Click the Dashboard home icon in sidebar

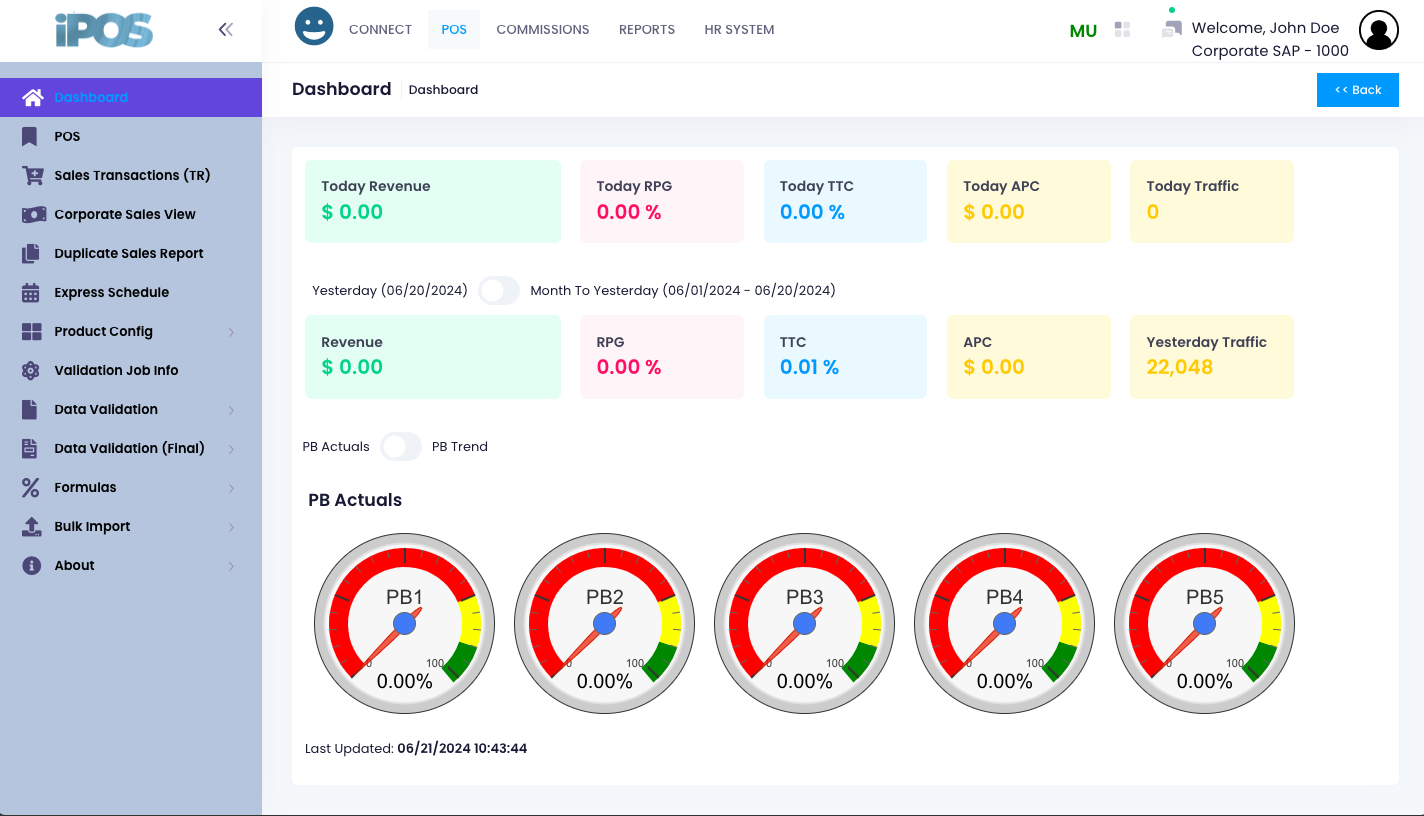[33, 97]
